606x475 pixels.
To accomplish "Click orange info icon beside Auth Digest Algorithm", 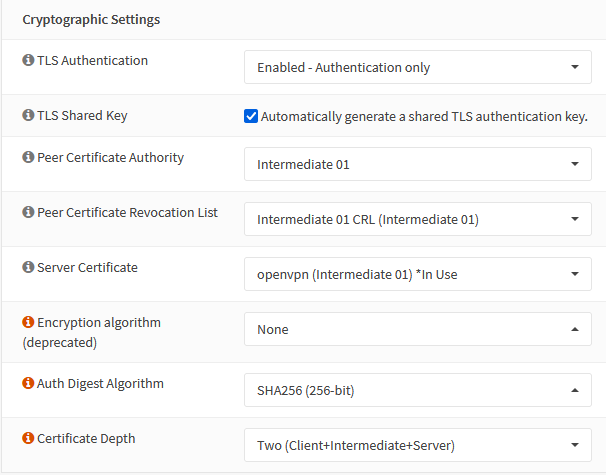I will click(28, 383).
